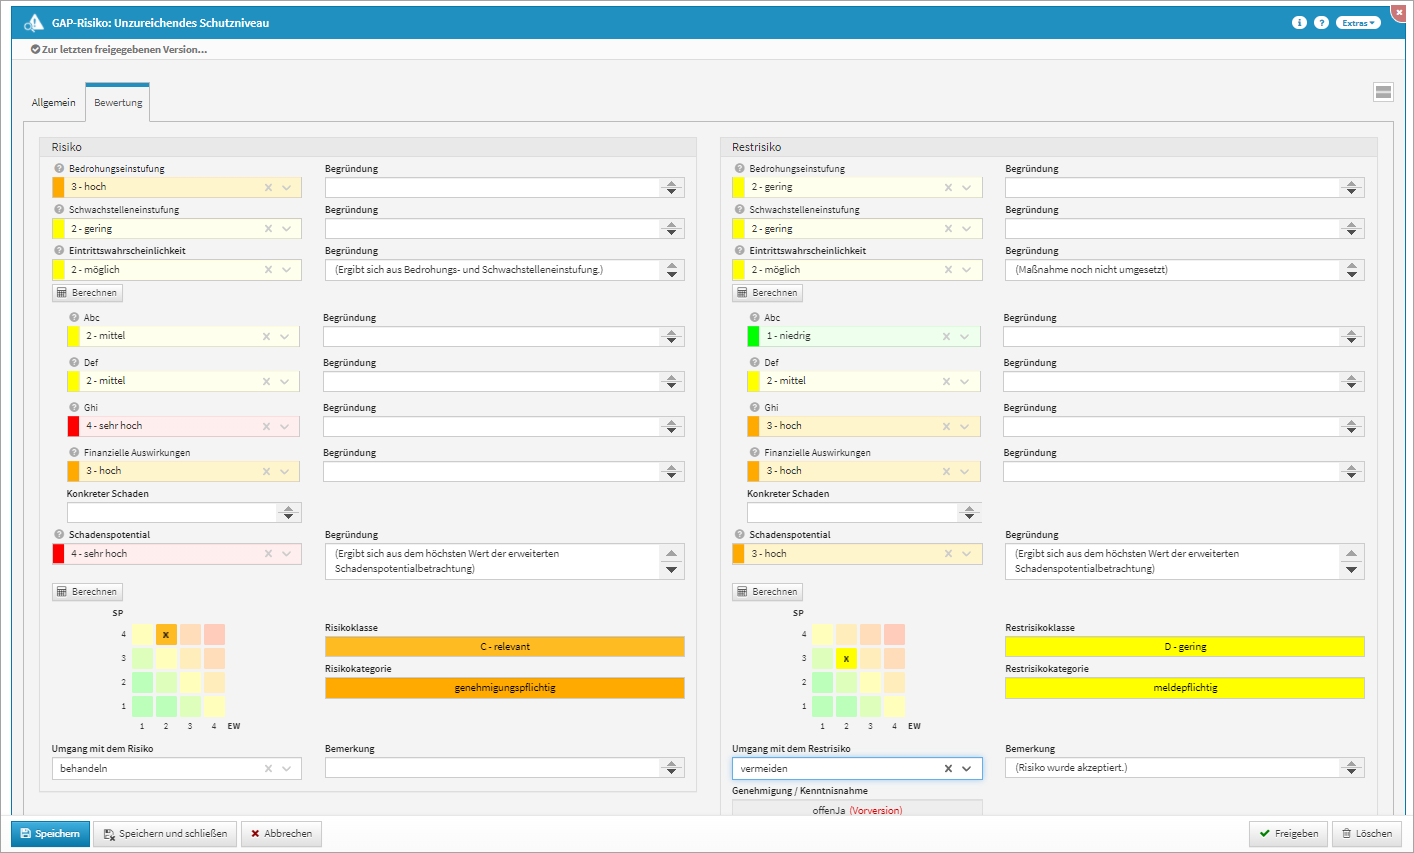Click the question mark help icon in title bar
1414x853 pixels.
(x=1321, y=22)
